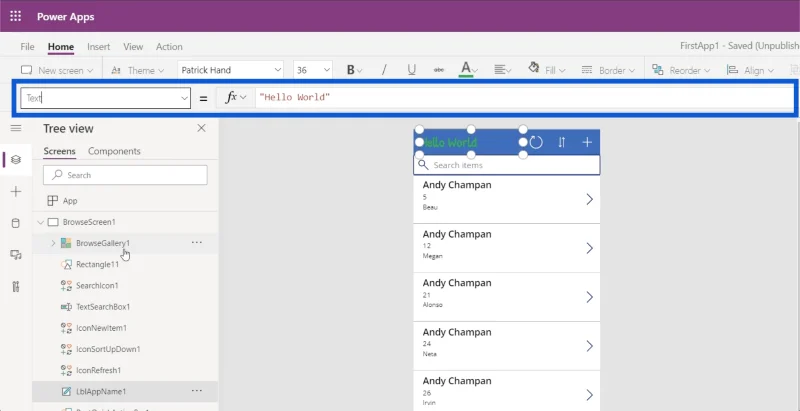The width and height of the screenshot is (800, 411).
Task: Collapse the left hamburger menu
Action: [16, 128]
